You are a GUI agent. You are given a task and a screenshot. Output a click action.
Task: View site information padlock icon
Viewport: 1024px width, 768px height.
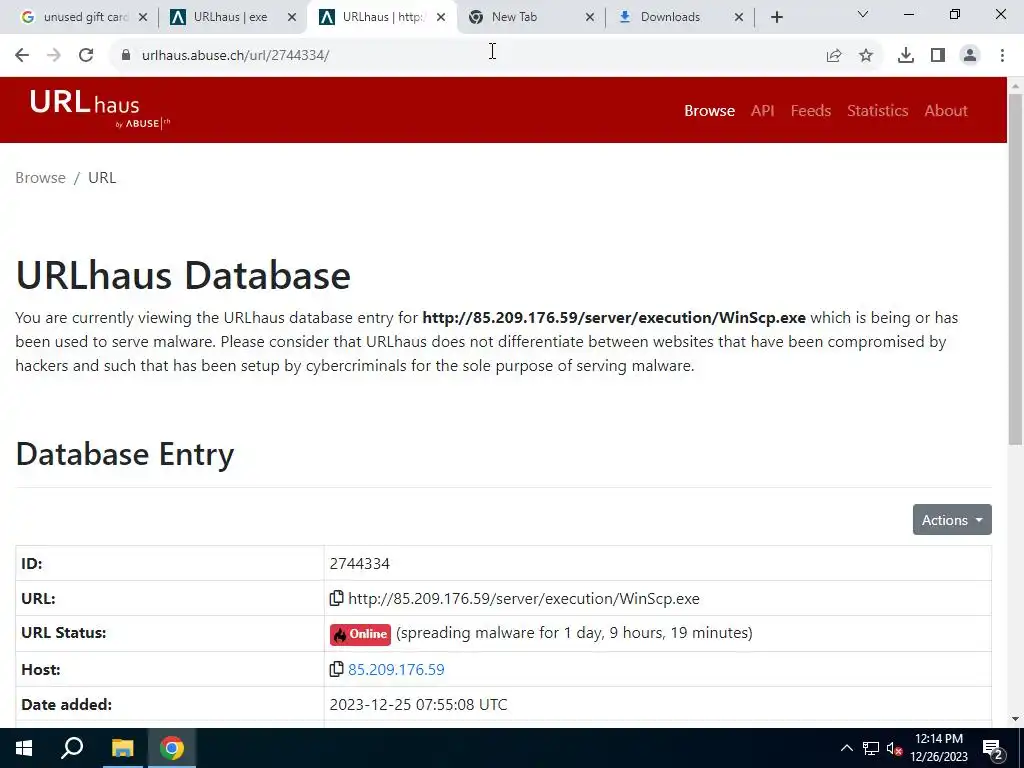tap(126, 55)
